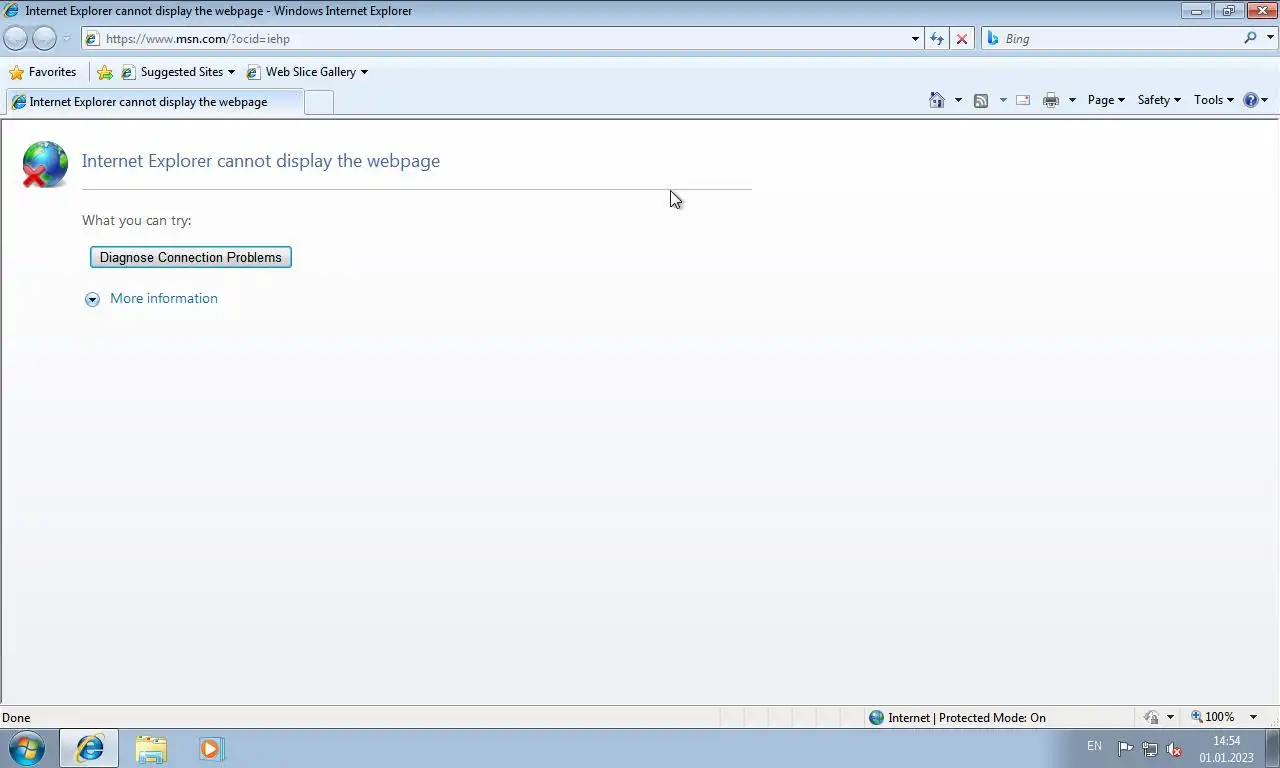
Task: Click Internet Protected Mode status zone
Action: pos(957,717)
